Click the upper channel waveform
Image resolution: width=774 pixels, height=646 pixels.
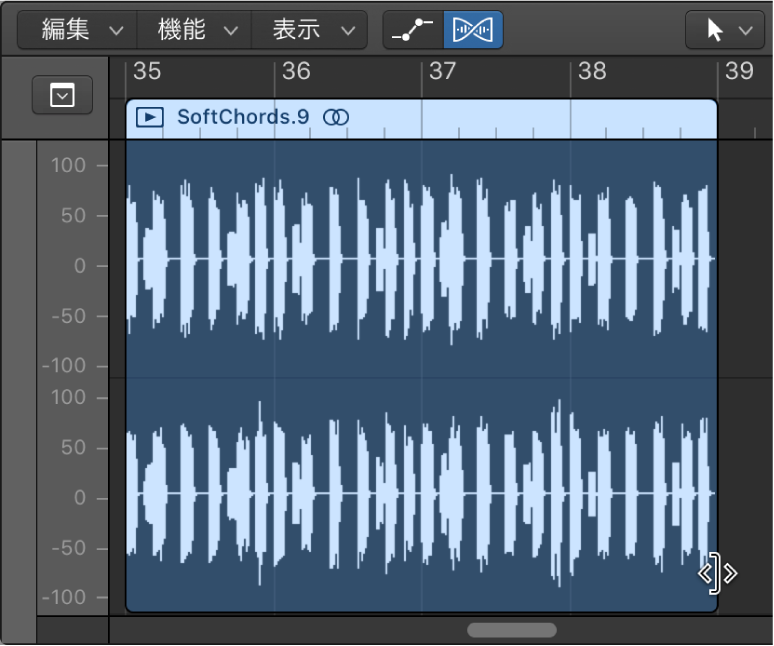click(x=421, y=259)
